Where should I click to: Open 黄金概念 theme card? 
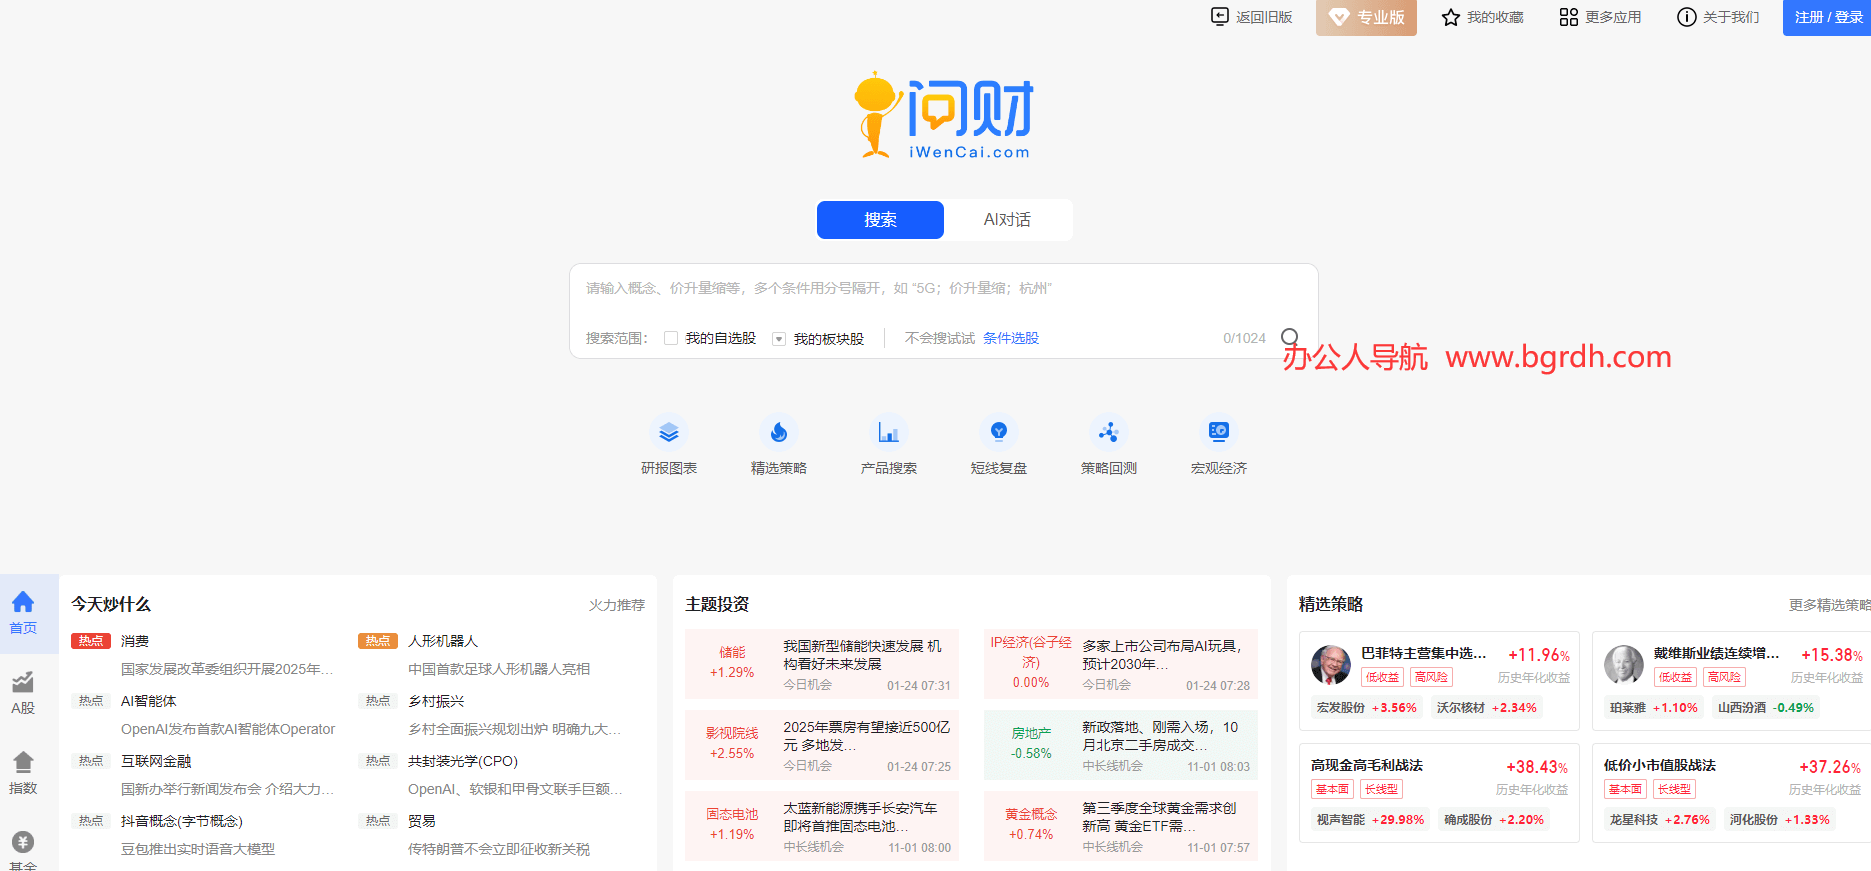pos(1121,826)
